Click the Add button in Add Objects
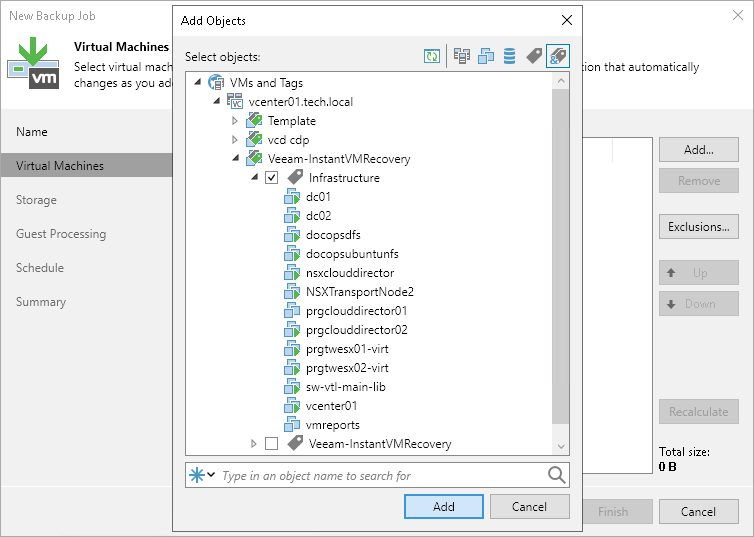This screenshot has width=754, height=537. (444, 506)
